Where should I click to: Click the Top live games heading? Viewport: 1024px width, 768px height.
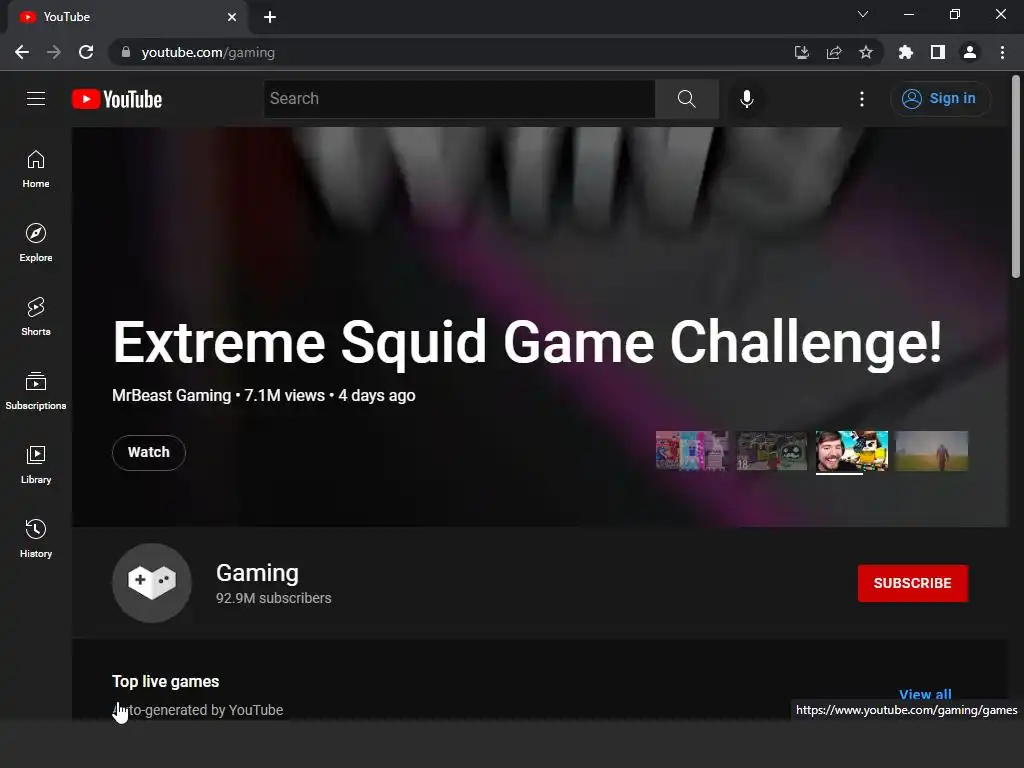[x=165, y=681]
